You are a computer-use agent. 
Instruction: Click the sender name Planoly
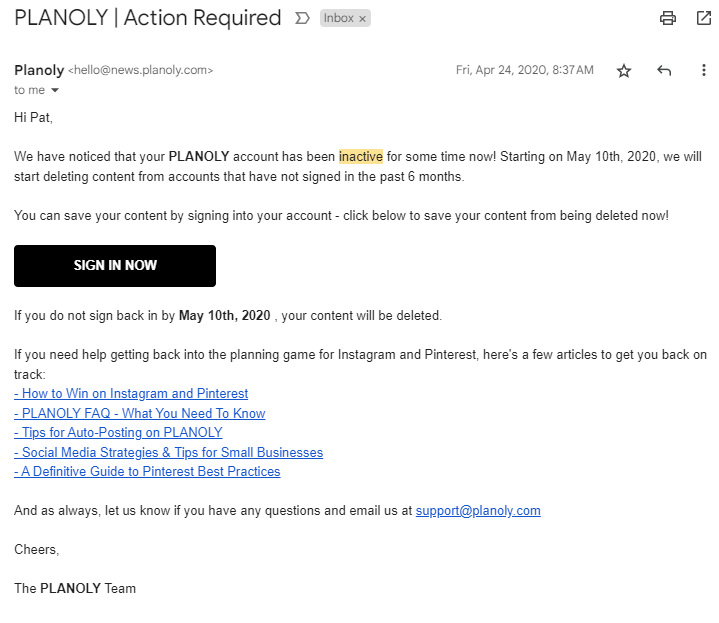pyautogui.click(x=39, y=70)
